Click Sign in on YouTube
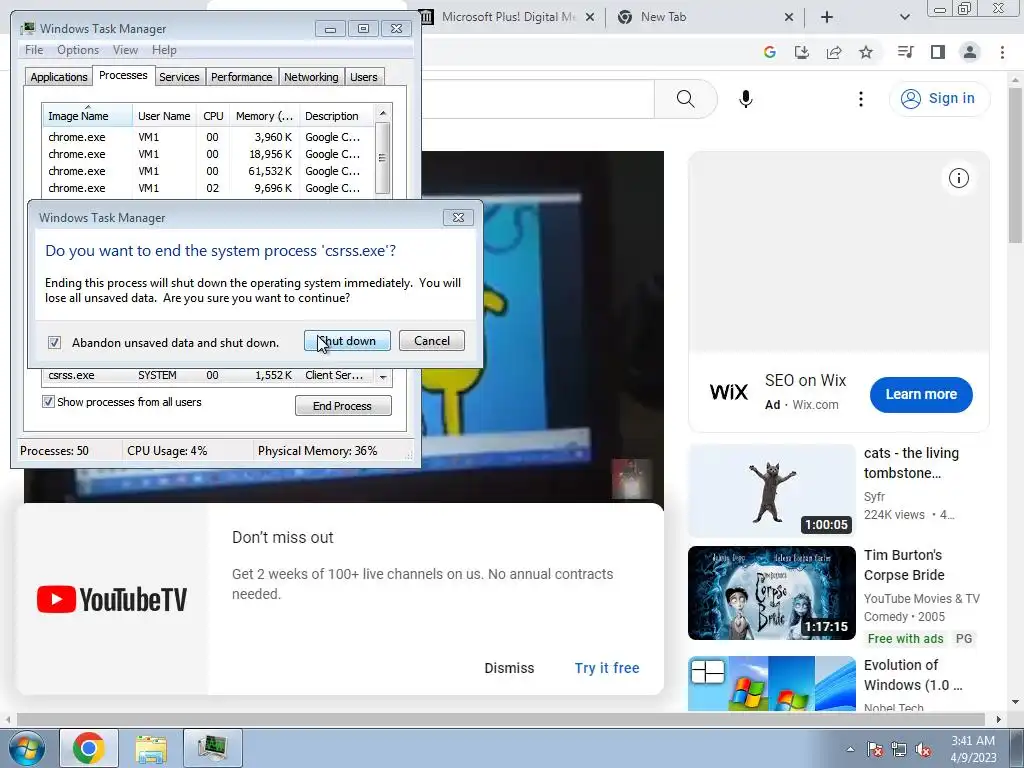This screenshot has width=1024, height=768. pos(939,99)
